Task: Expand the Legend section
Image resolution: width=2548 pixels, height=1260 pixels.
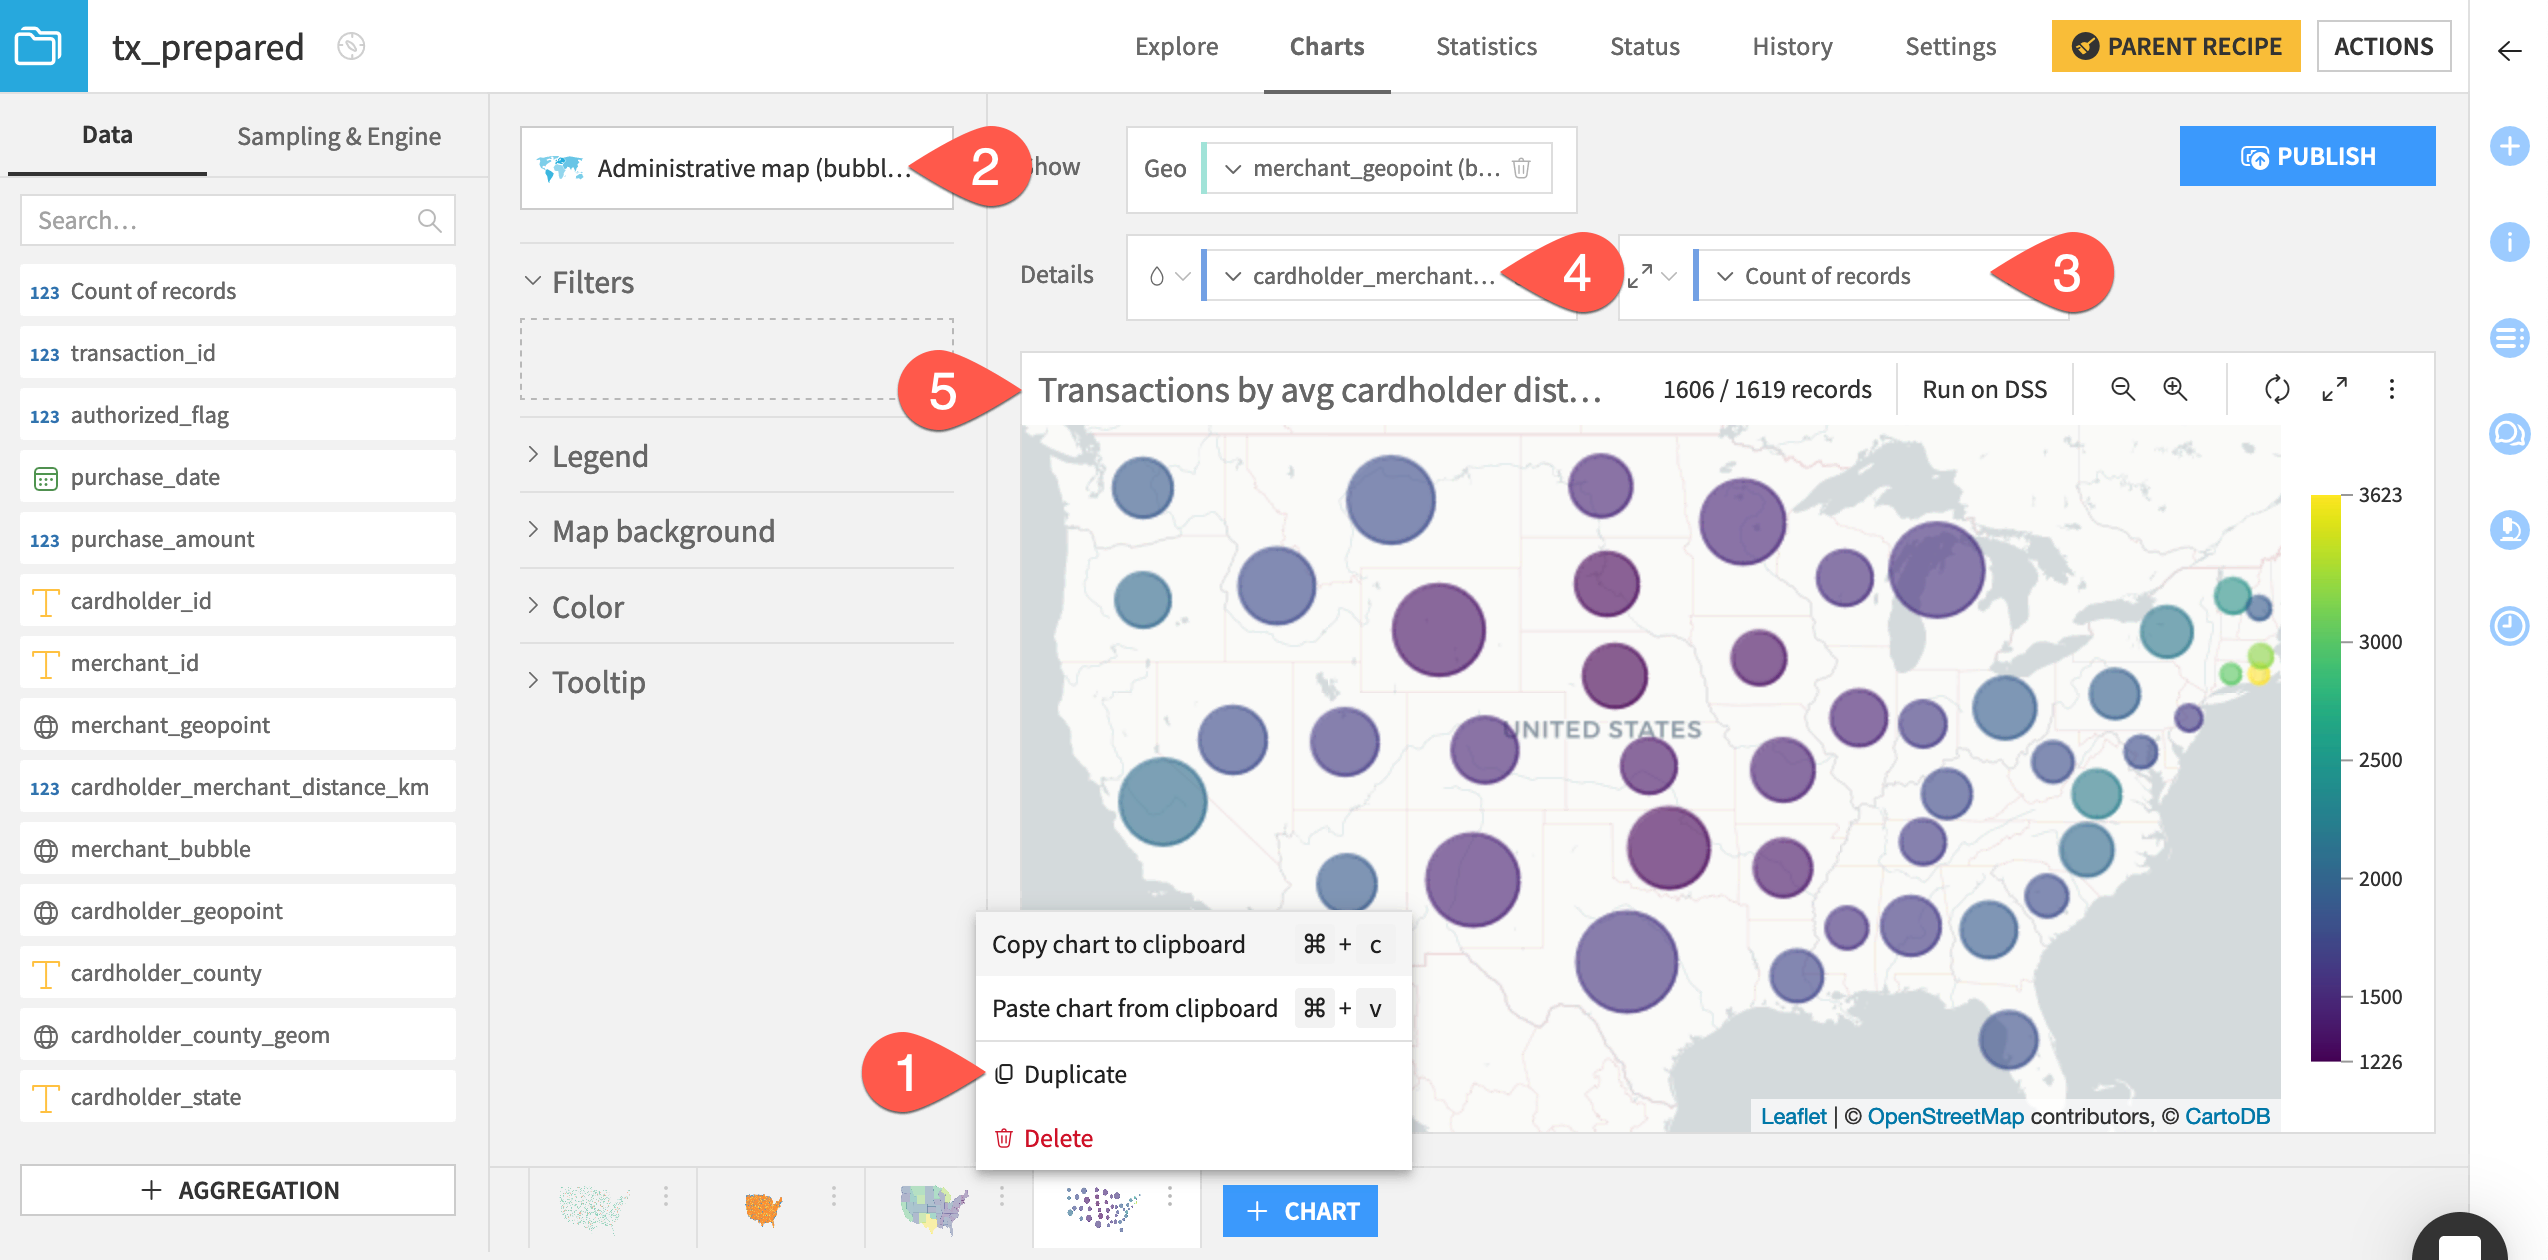Action: [588, 456]
